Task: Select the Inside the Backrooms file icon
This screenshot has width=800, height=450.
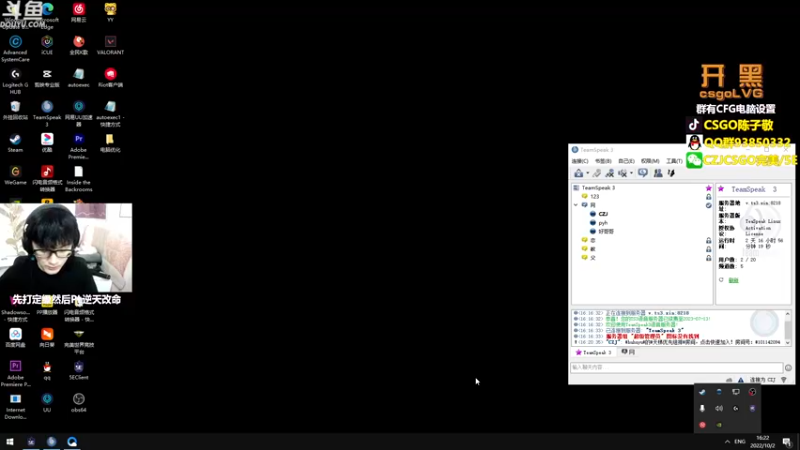Action: pyautogui.click(x=79, y=179)
